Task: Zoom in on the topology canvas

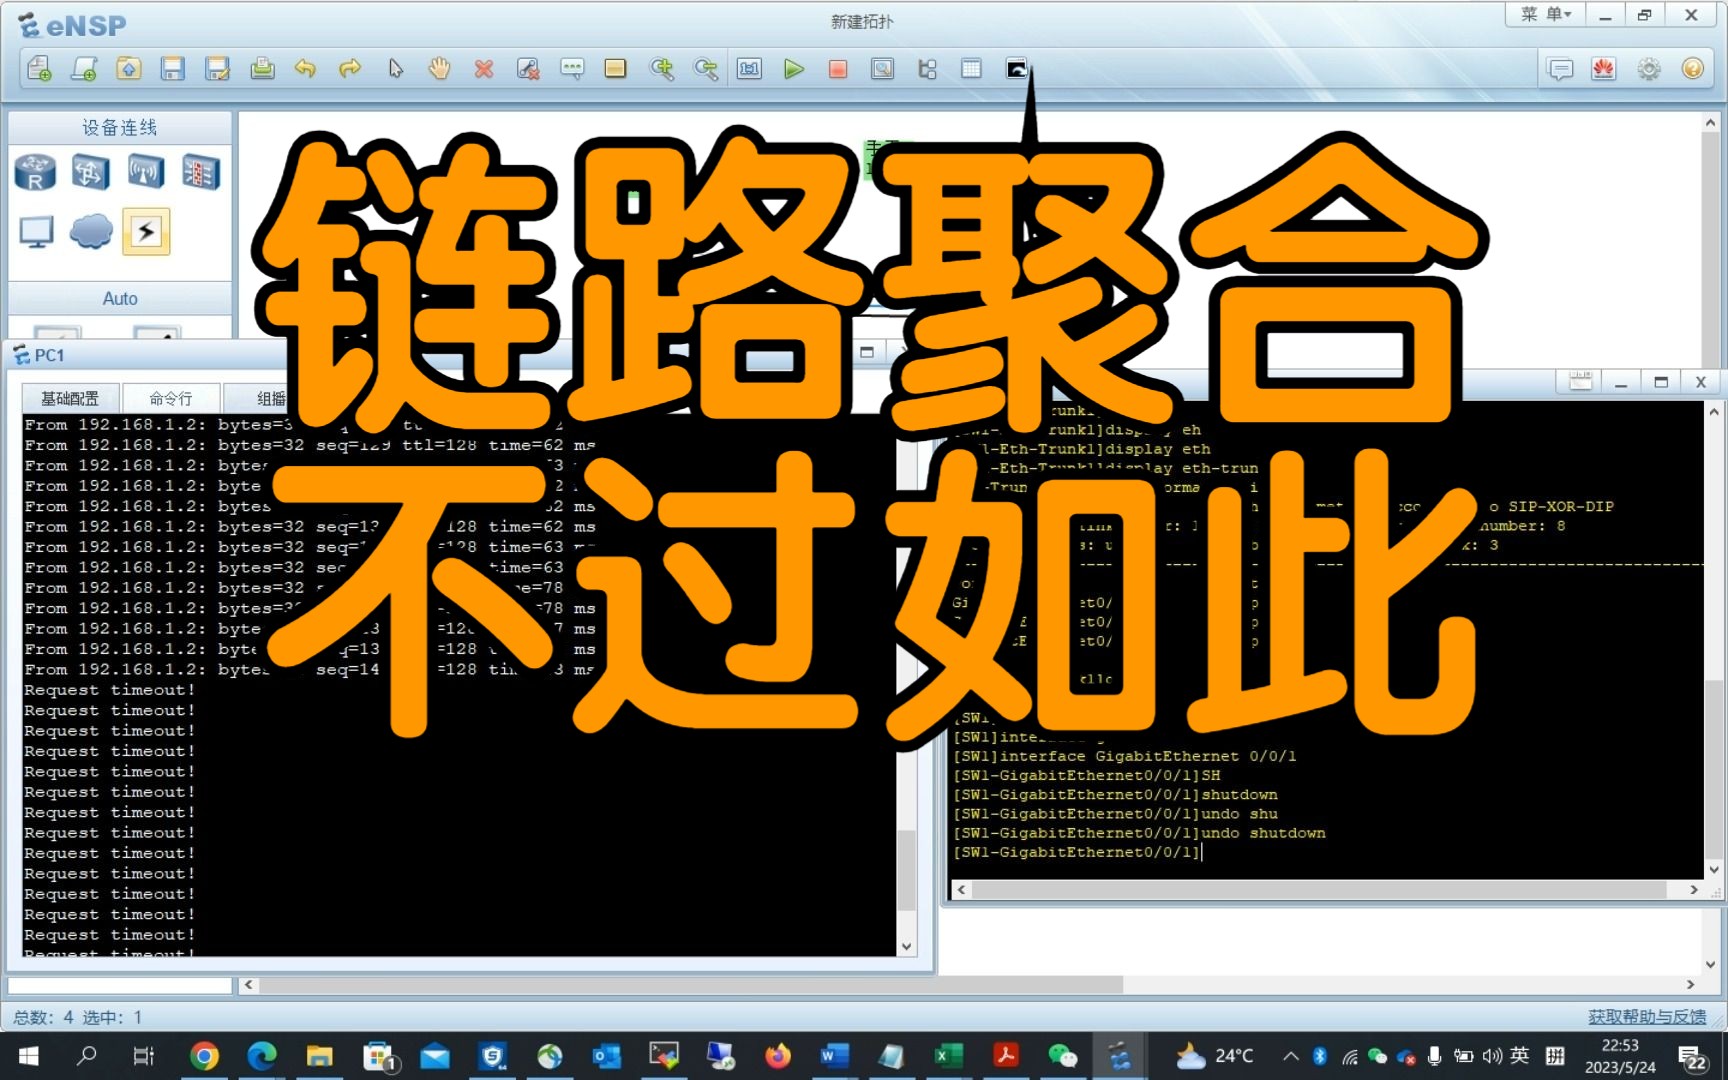Action: (661, 69)
